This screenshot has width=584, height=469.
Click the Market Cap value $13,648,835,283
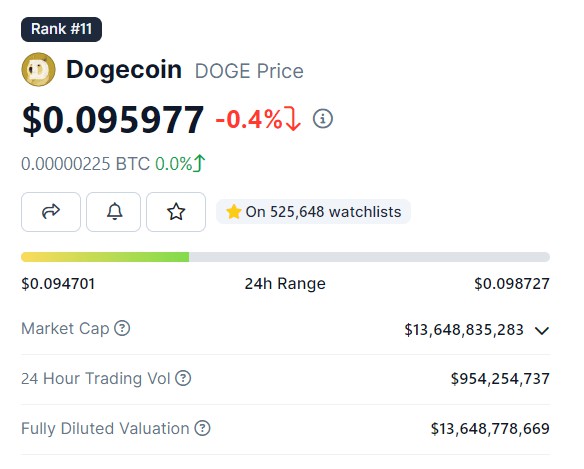[x=464, y=330]
